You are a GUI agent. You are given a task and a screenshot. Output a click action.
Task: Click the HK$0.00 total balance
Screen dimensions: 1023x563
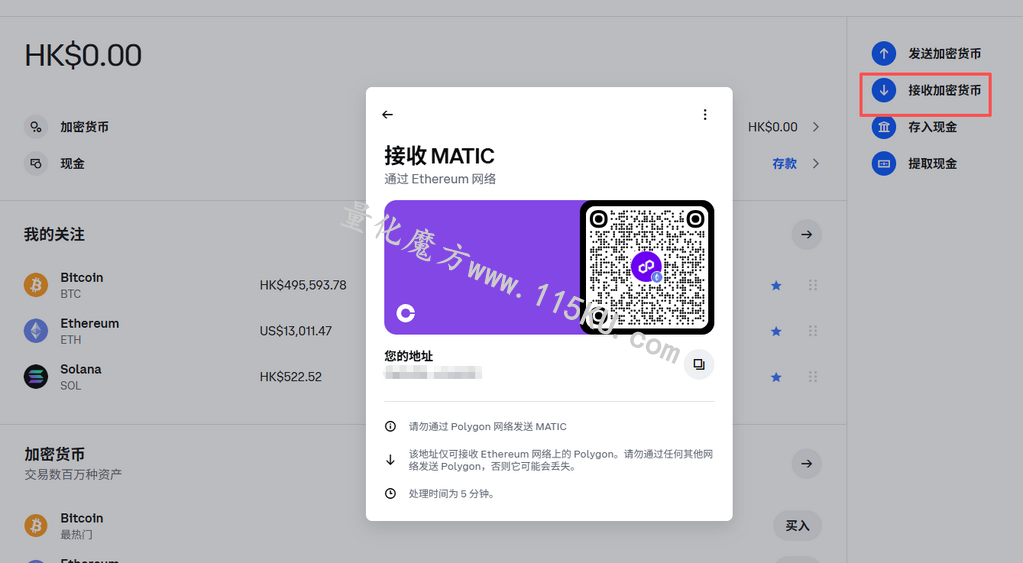click(x=83, y=55)
